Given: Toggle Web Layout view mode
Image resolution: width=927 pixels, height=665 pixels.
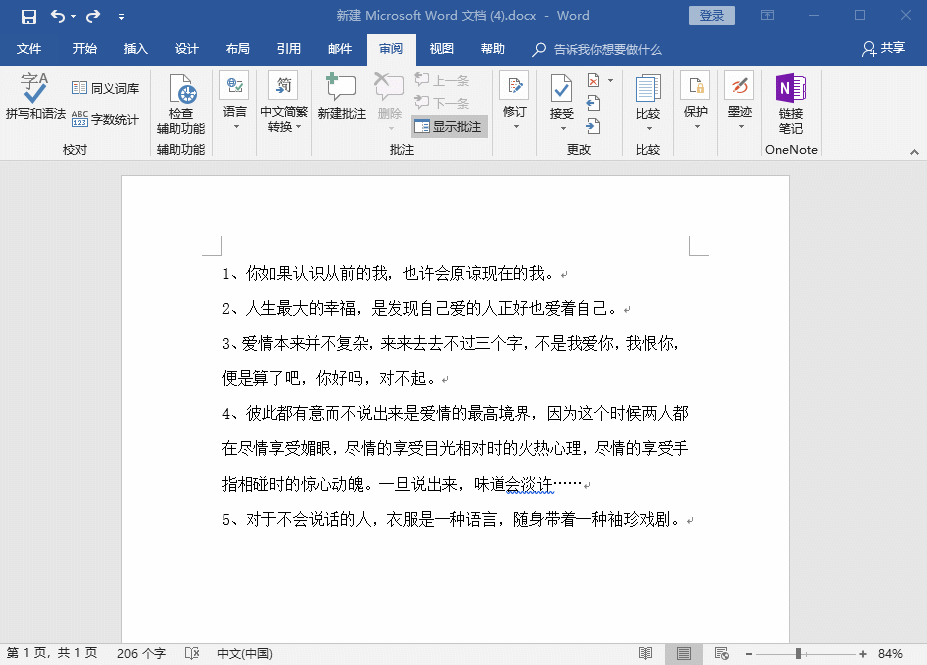Looking at the screenshot, I should 721,653.
